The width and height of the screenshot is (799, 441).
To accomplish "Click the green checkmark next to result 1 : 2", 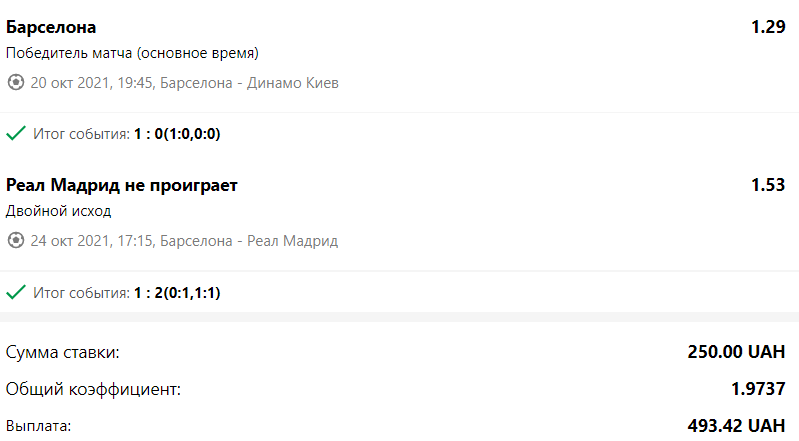I will 15,292.
